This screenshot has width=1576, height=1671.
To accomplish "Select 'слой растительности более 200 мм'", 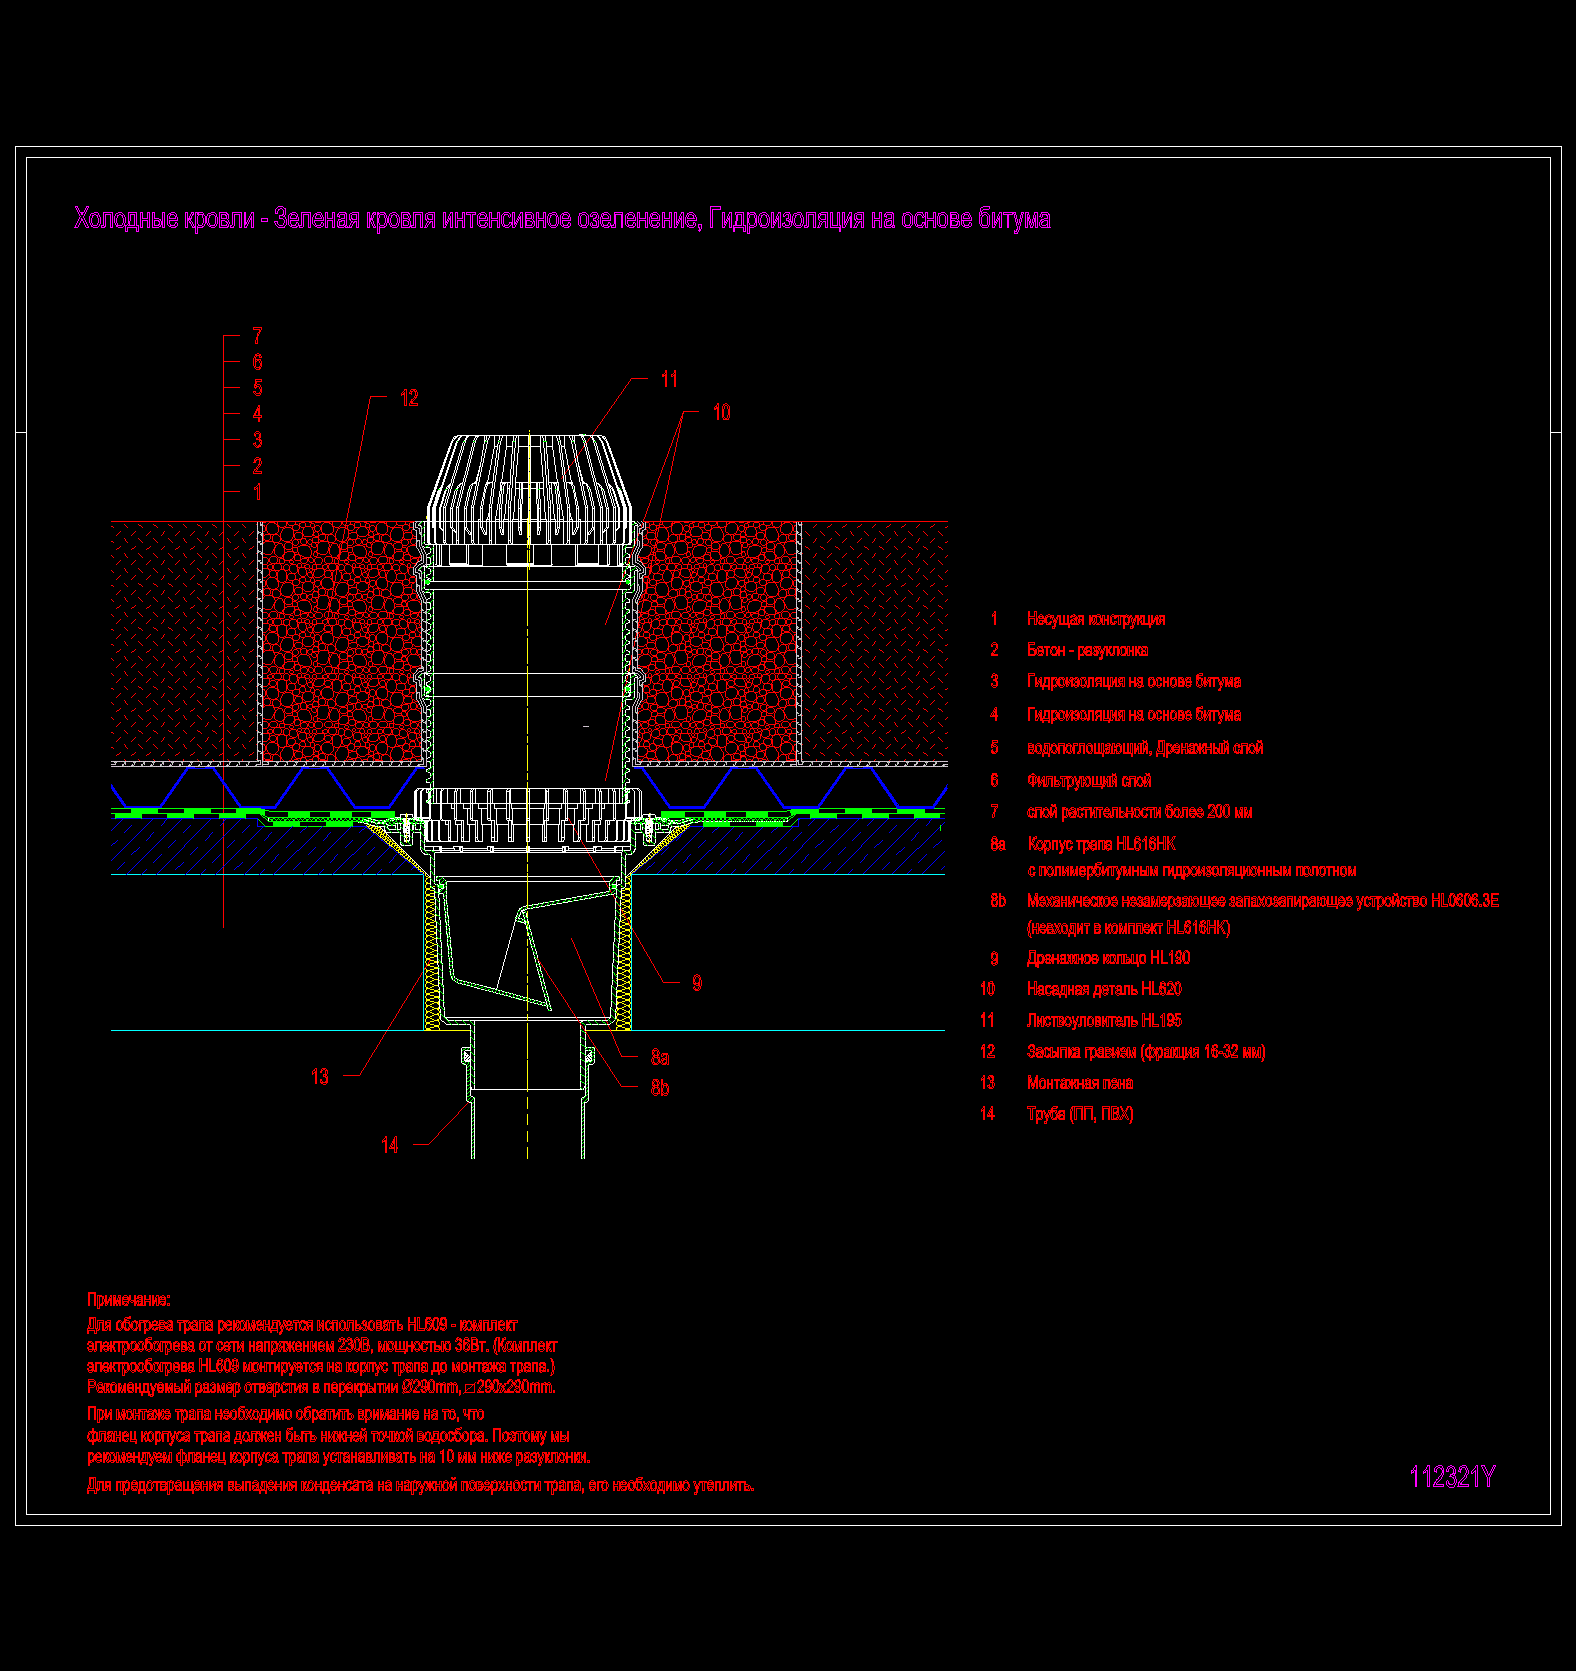I will (x=1139, y=811).
